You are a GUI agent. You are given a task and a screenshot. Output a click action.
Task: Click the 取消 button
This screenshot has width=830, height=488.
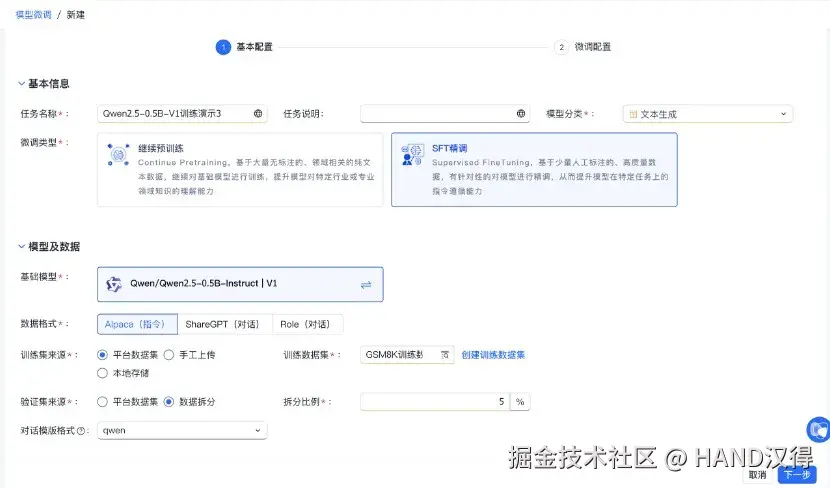(757, 474)
